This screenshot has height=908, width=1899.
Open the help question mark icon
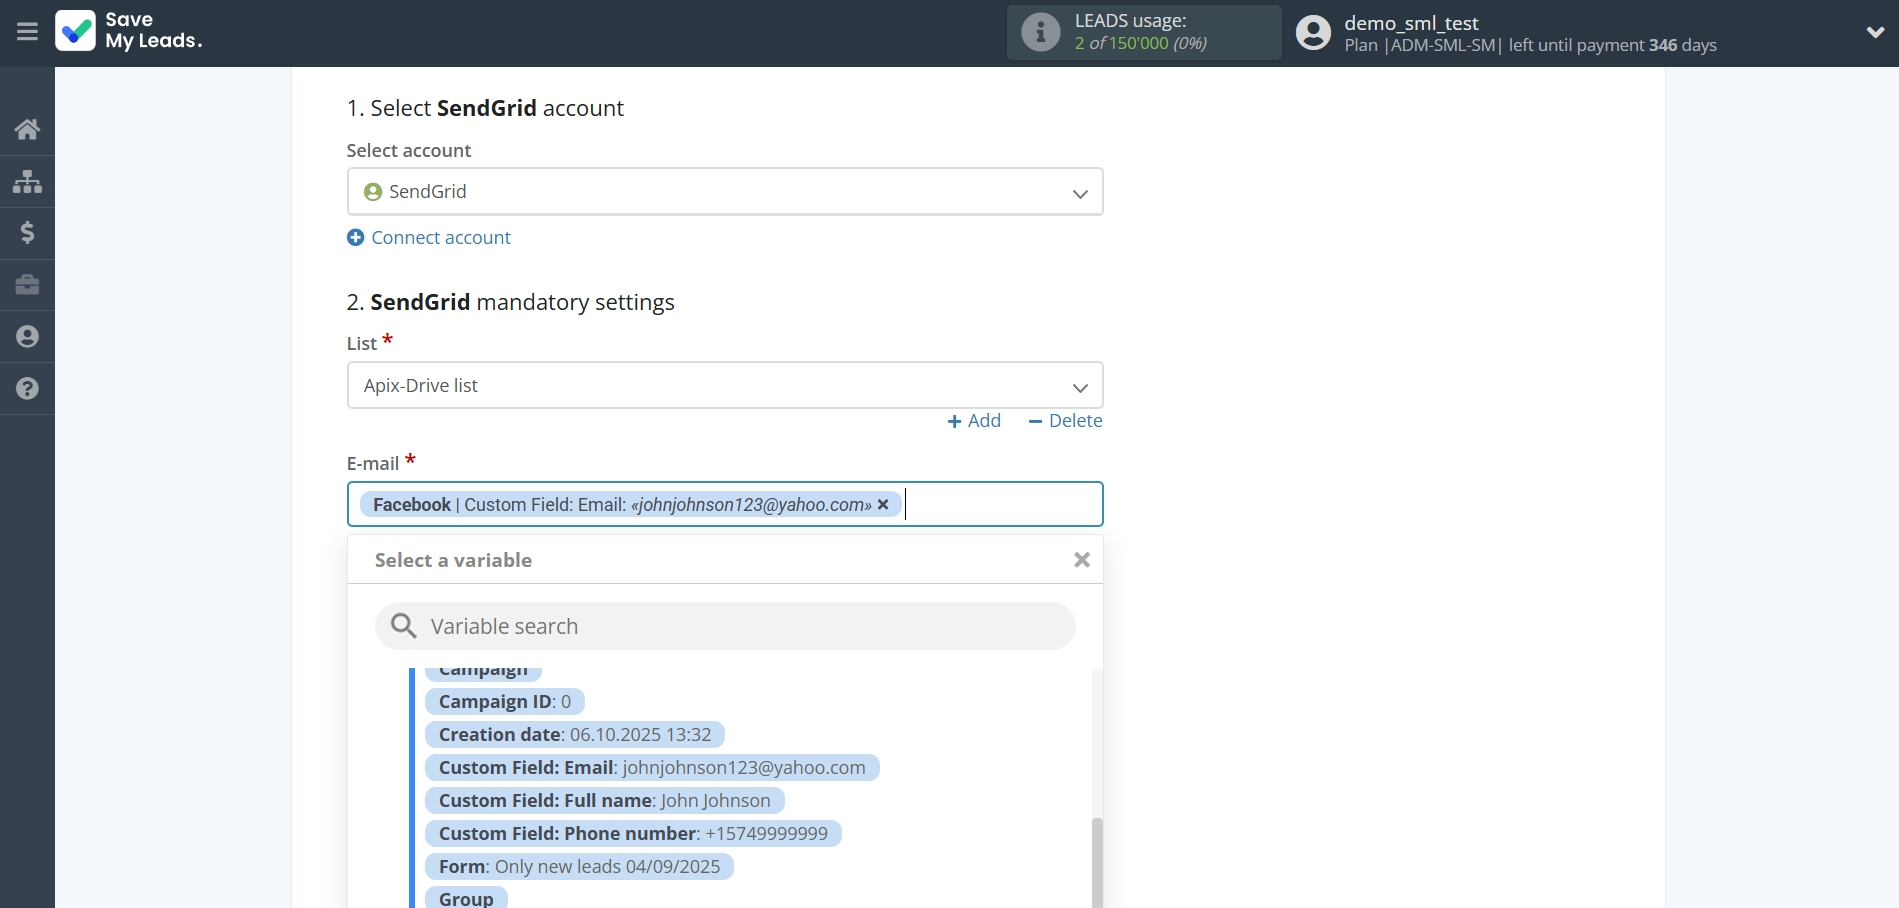pyautogui.click(x=27, y=389)
